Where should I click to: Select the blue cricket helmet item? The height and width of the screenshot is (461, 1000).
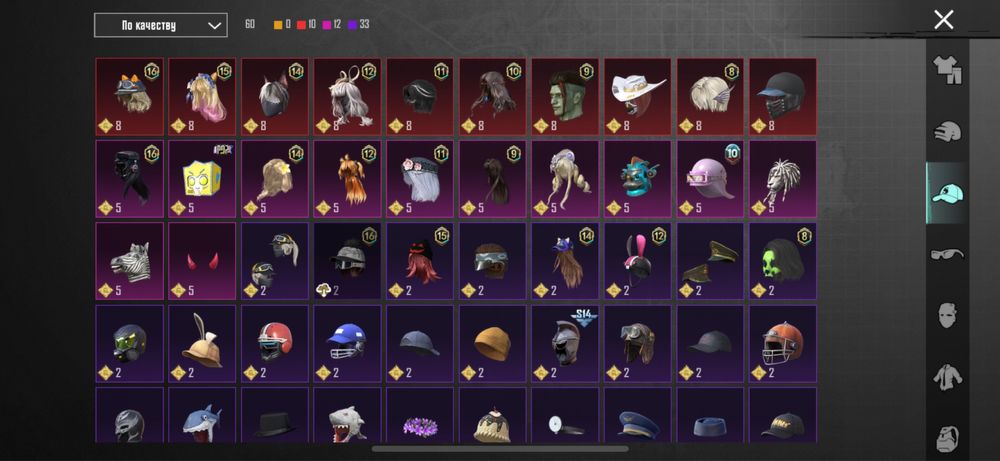(x=347, y=343)
